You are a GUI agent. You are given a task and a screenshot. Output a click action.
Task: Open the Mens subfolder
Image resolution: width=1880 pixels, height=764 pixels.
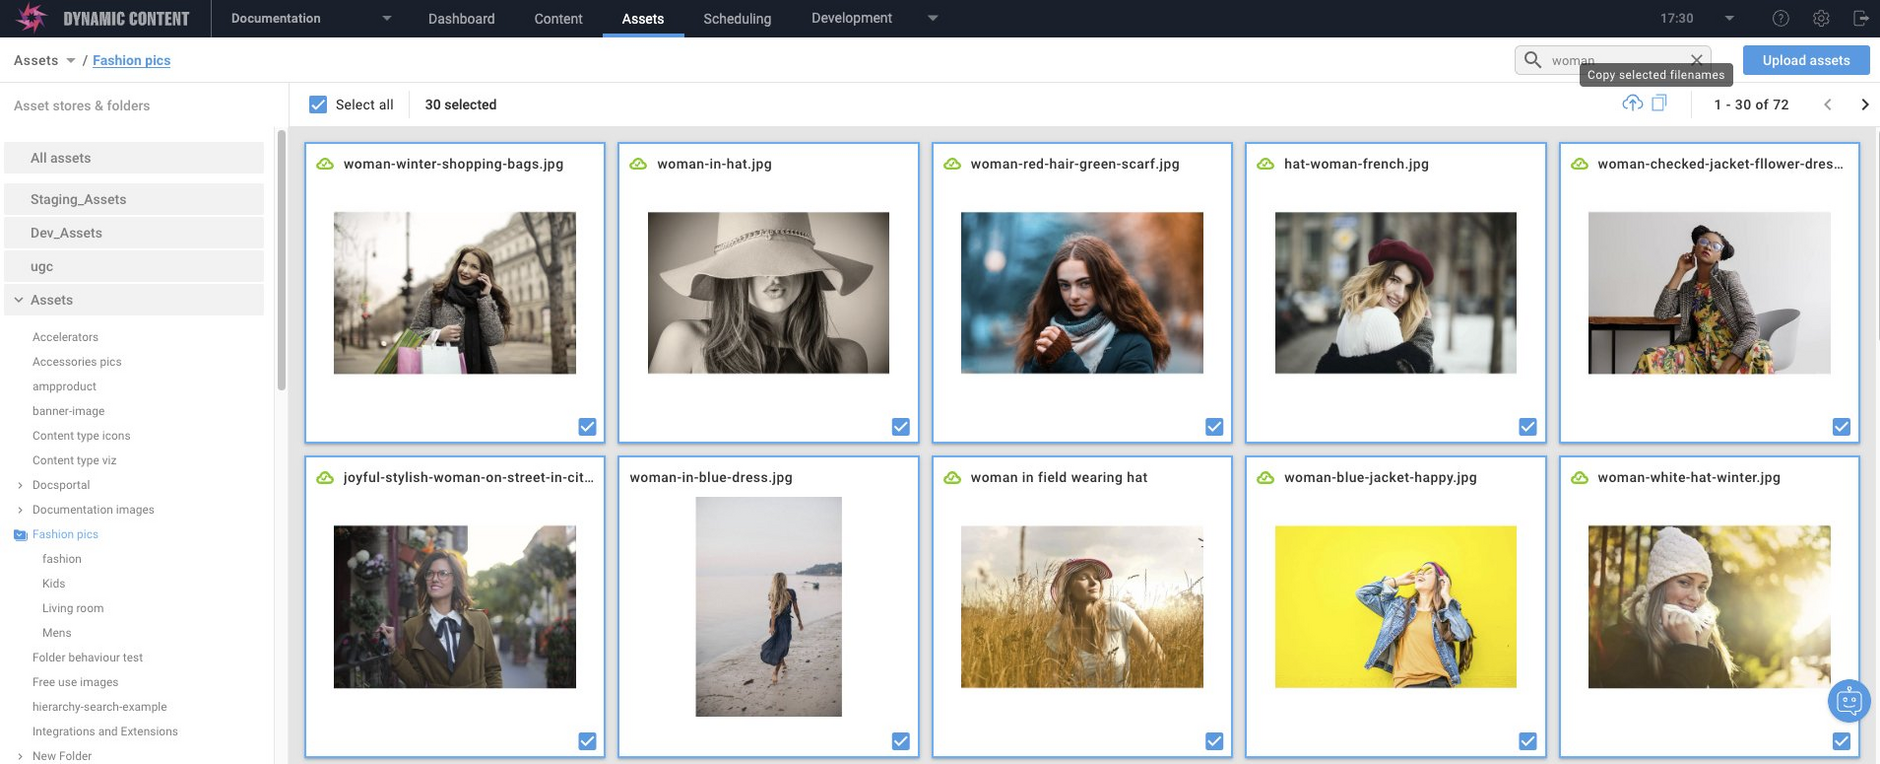(57, 633)
